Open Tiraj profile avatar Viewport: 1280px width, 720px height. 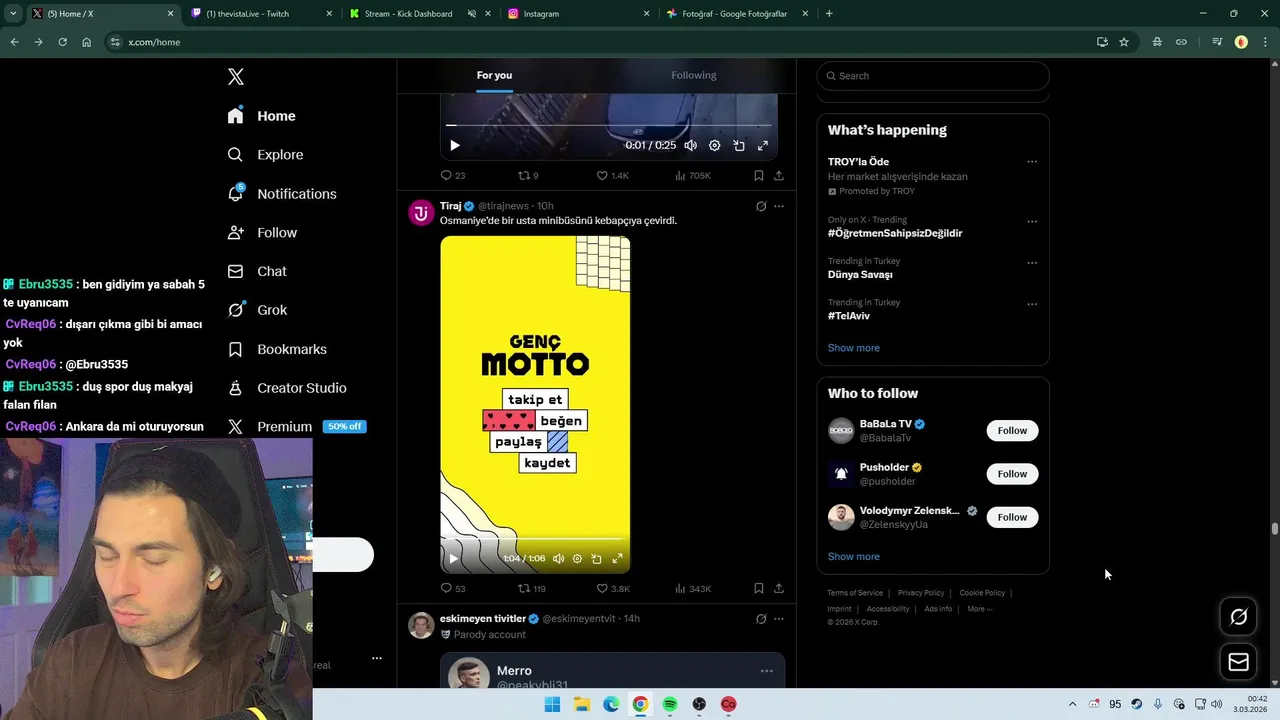(421, 212)
